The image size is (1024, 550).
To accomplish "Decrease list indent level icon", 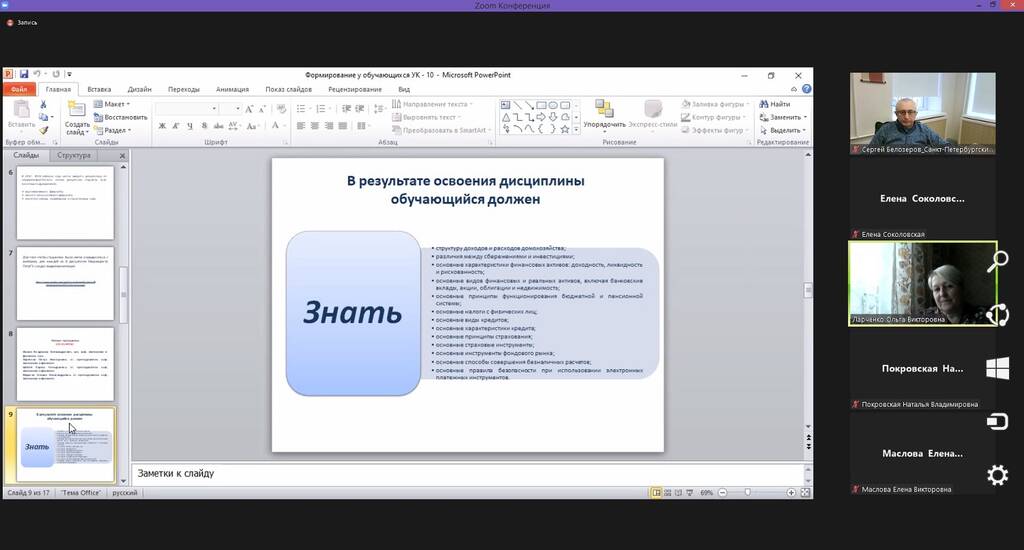I will click(346, 108).
